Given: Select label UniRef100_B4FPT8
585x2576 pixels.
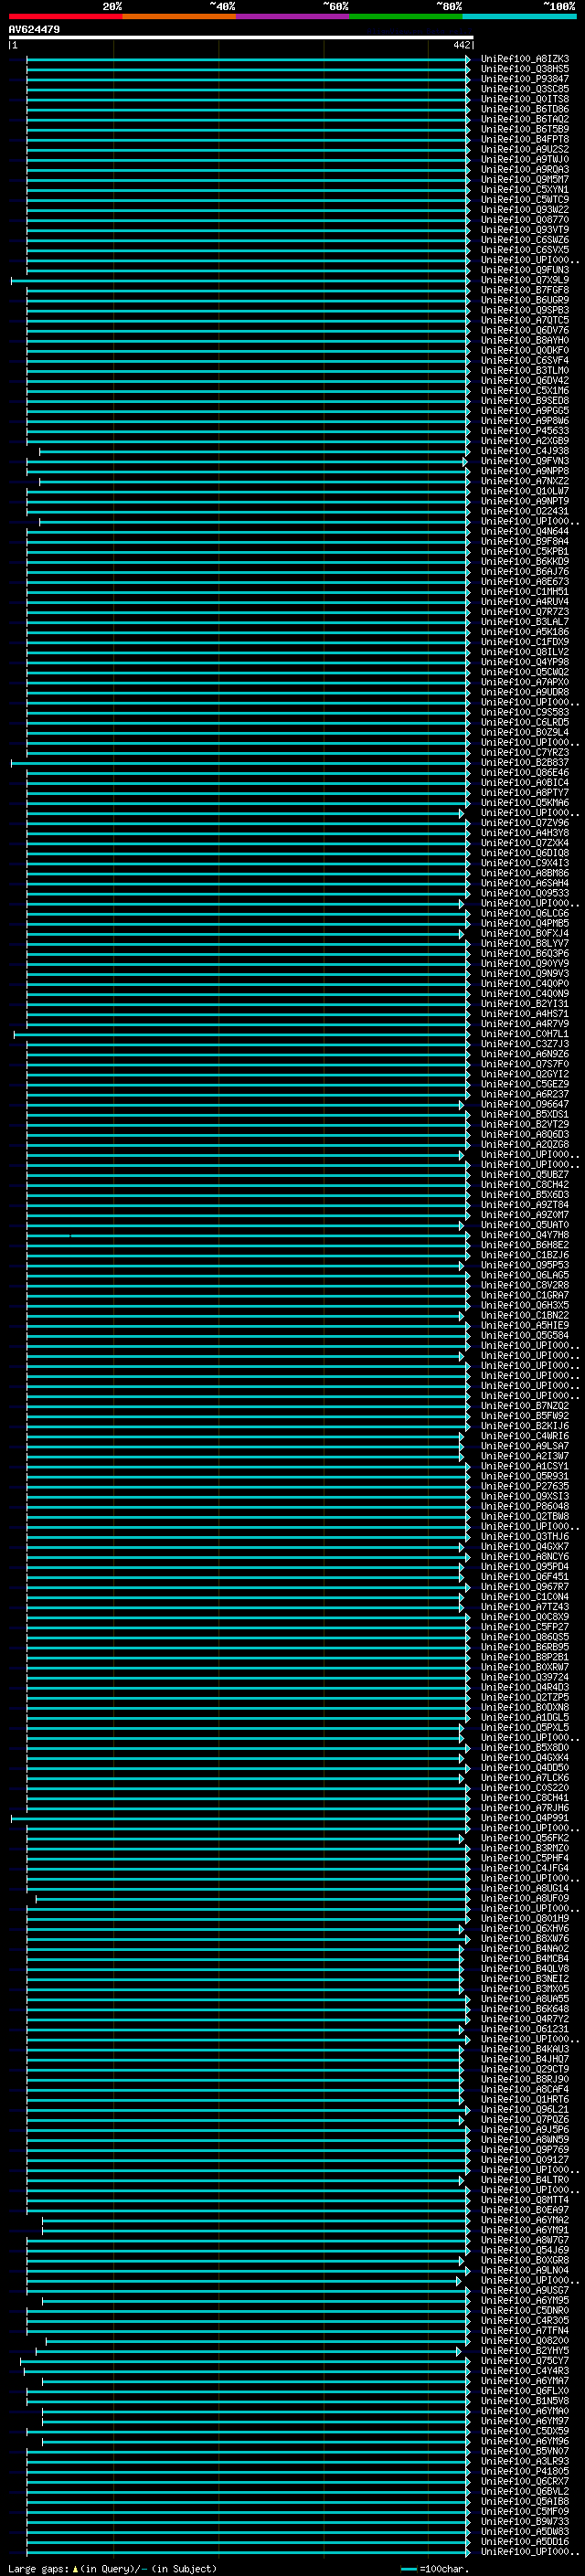Looking at the screenshot, I should (x=525, y=139).
